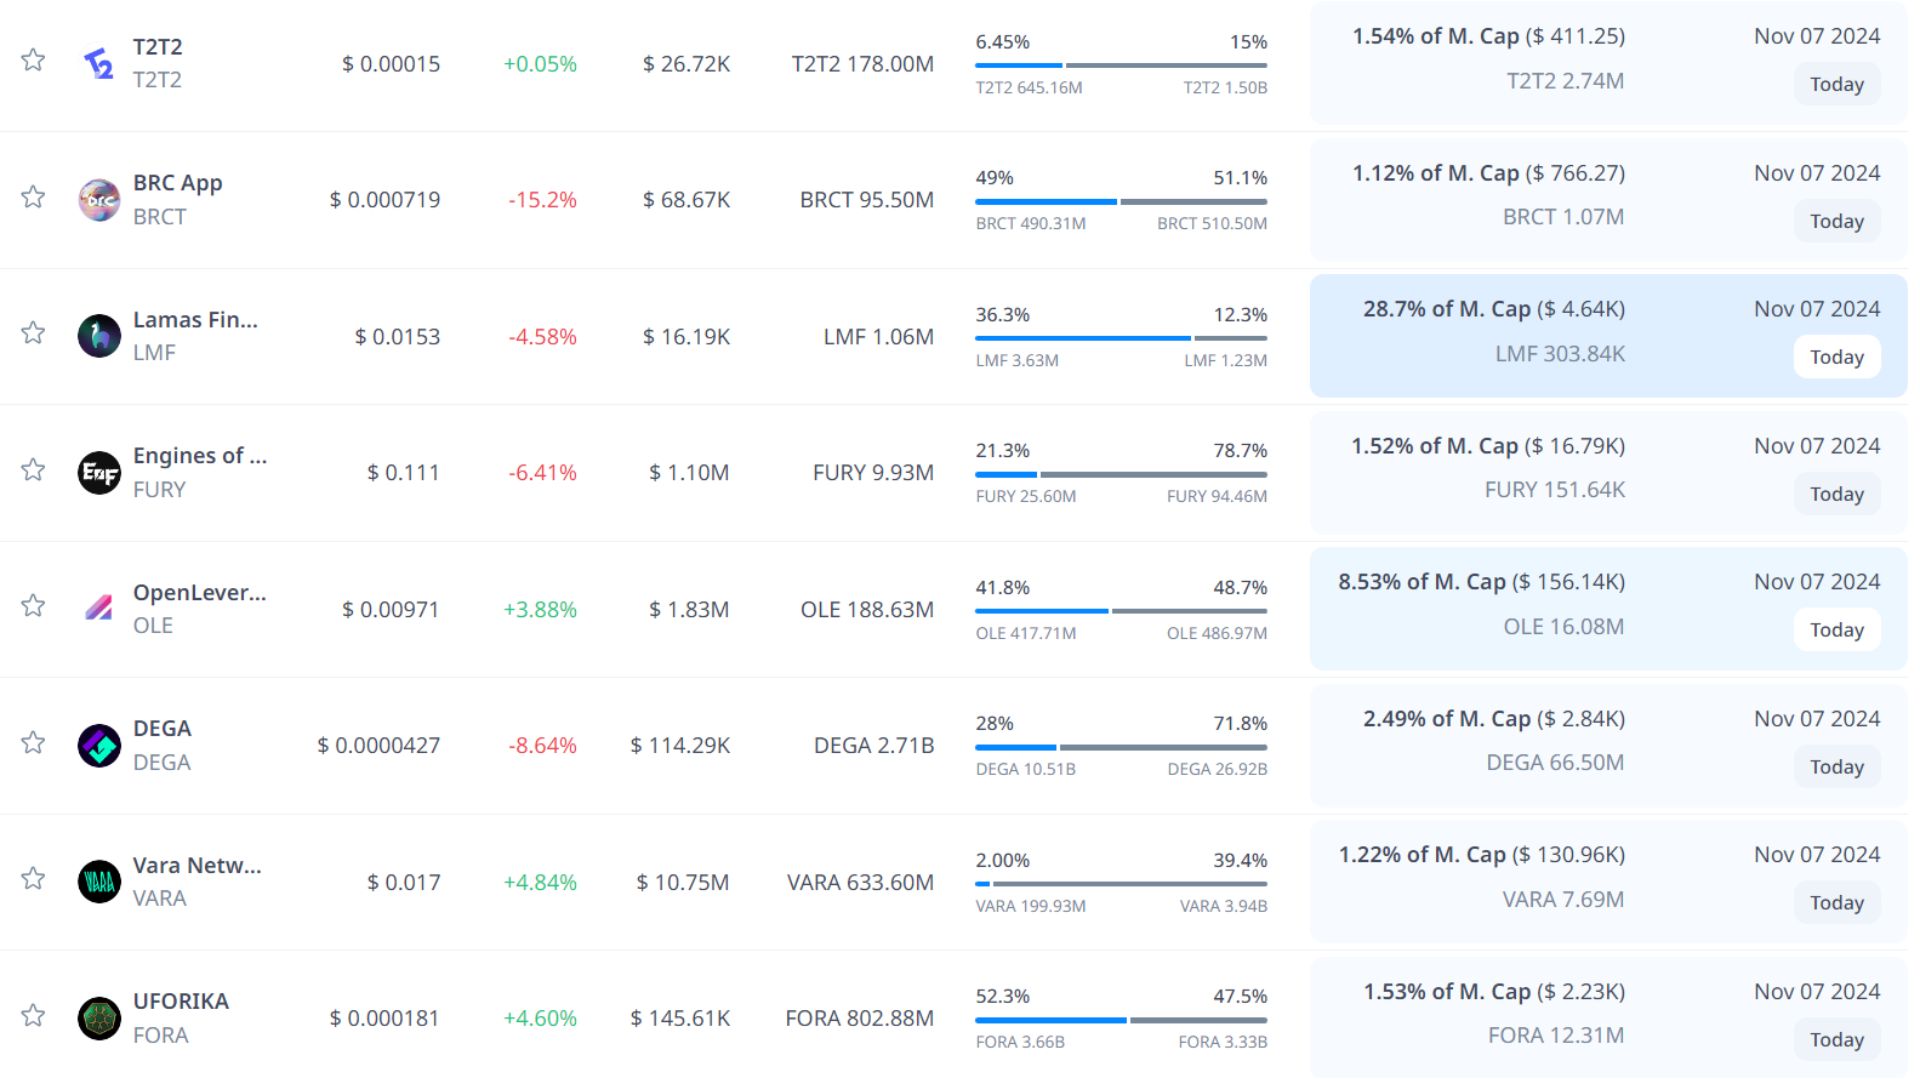This screenshot has width=1920, height=1080.
Task: Click the Engines of Fury logo icon
Action: point(99,472)
